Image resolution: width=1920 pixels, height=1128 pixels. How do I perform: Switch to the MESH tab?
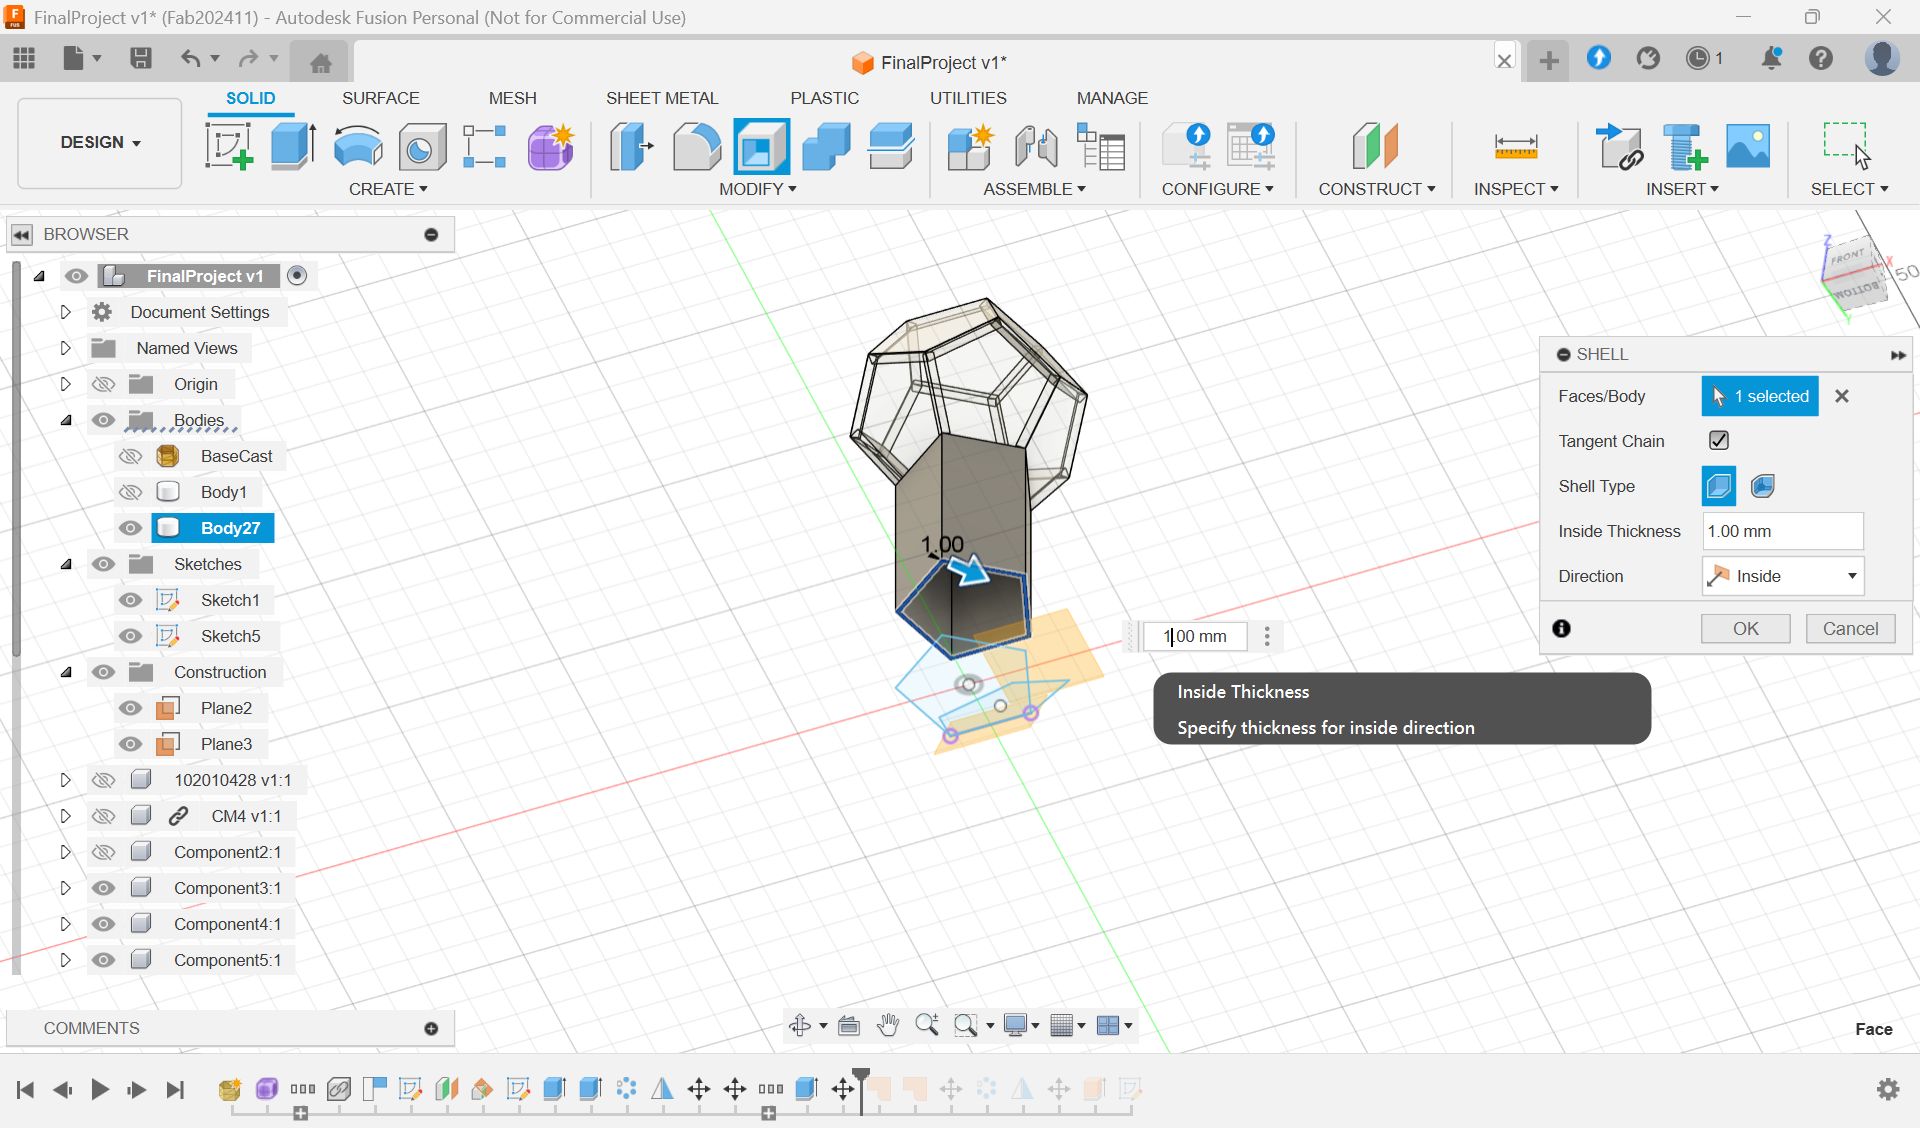click(512, 98)
